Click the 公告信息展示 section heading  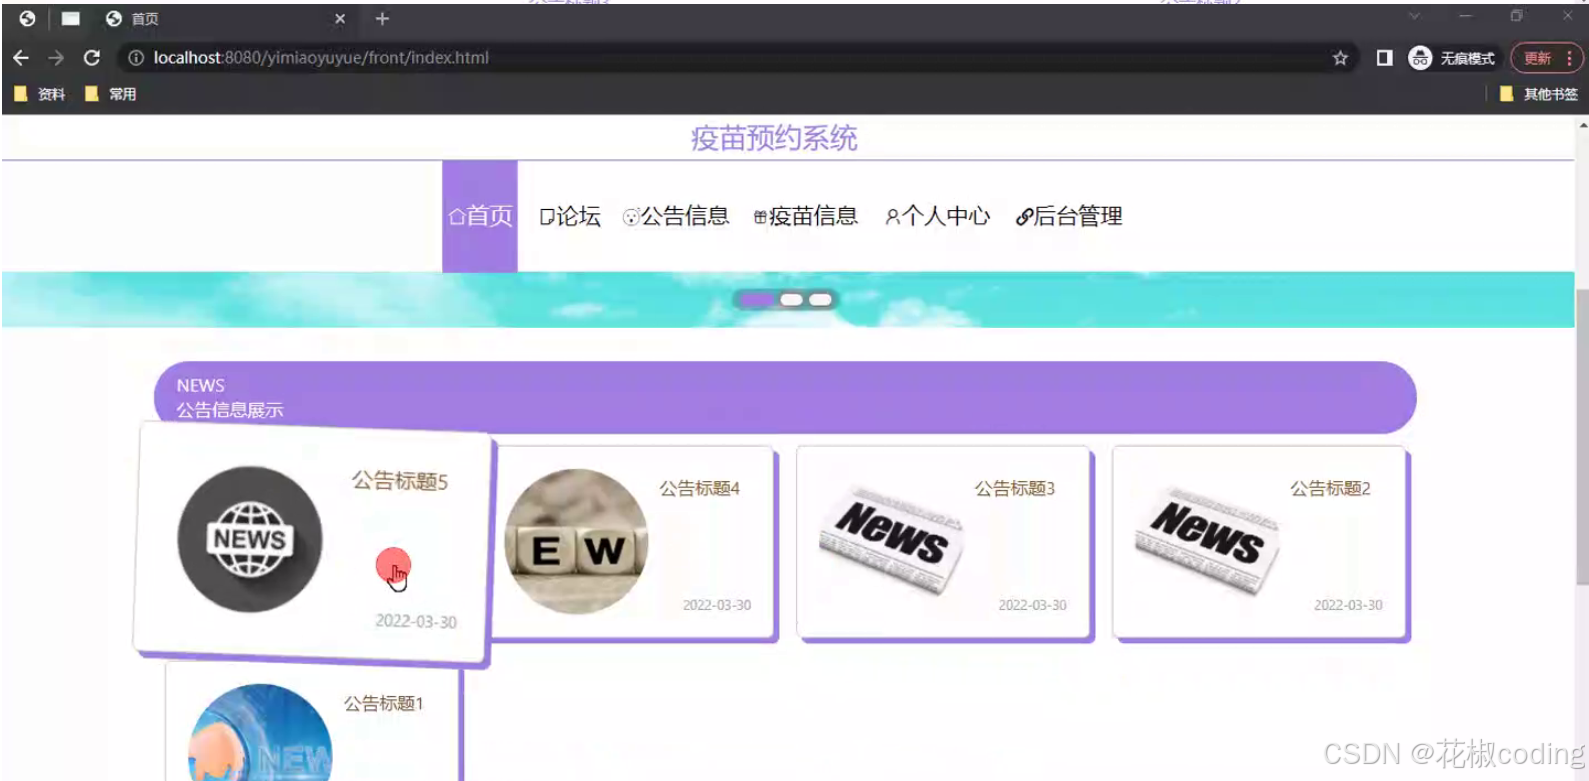click(x=230, y=410)
